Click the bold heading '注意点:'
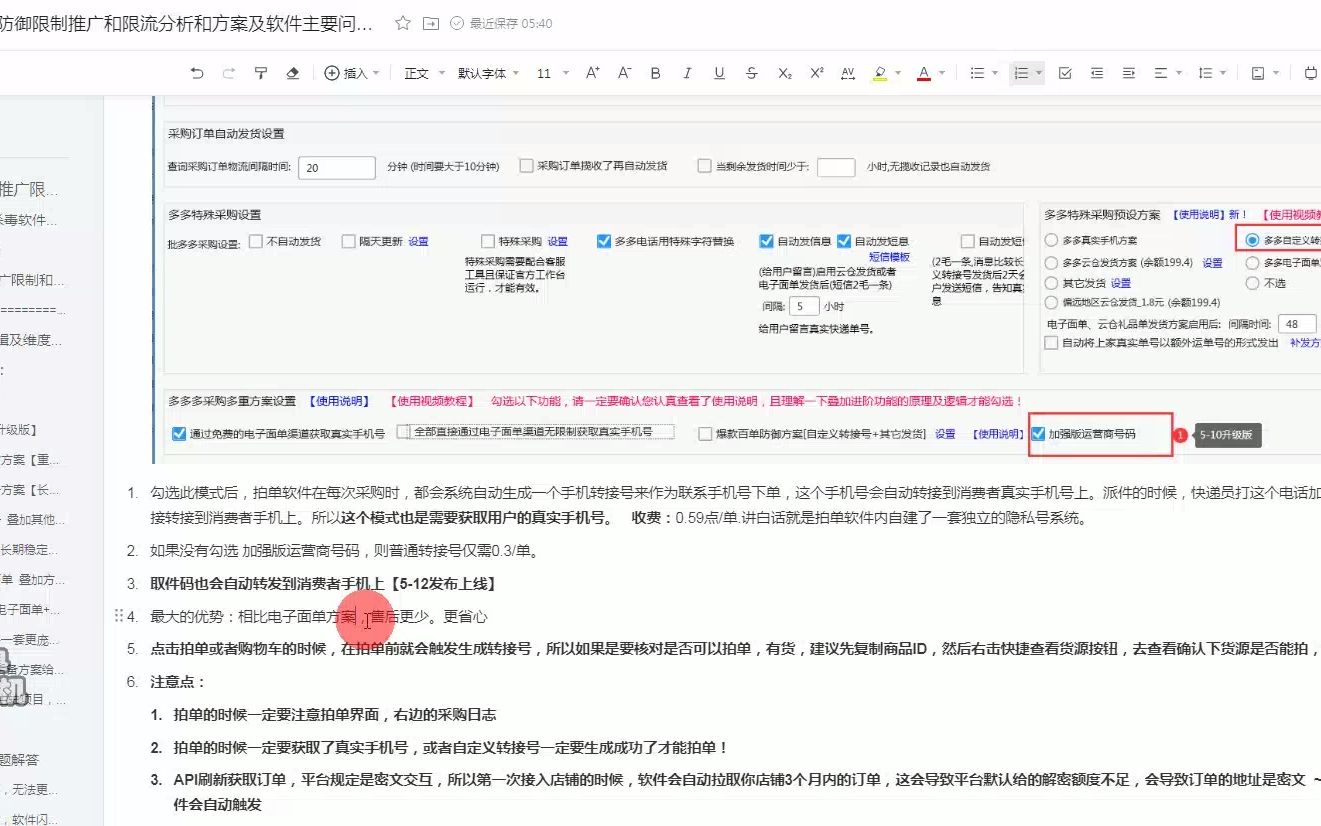This screenshot has width=1321, height=826. tap(177, 682)
